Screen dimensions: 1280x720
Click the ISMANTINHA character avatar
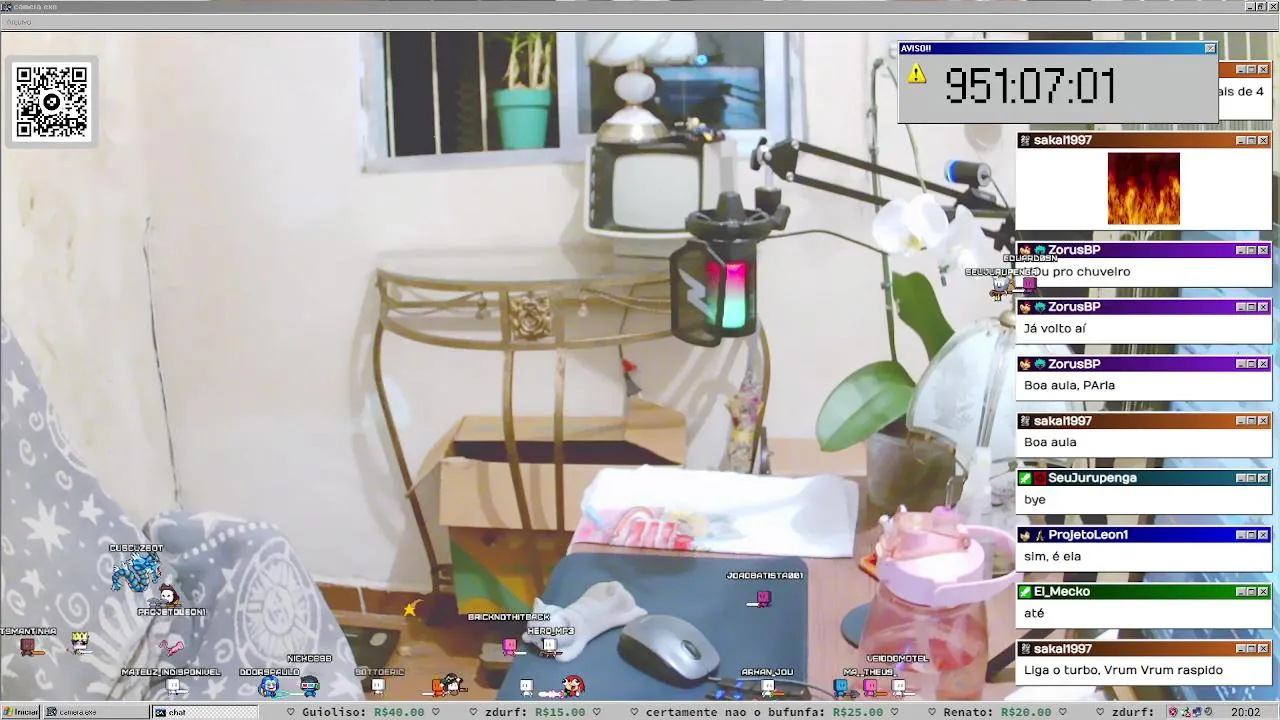pyautogui.click(x=28, y=647)
